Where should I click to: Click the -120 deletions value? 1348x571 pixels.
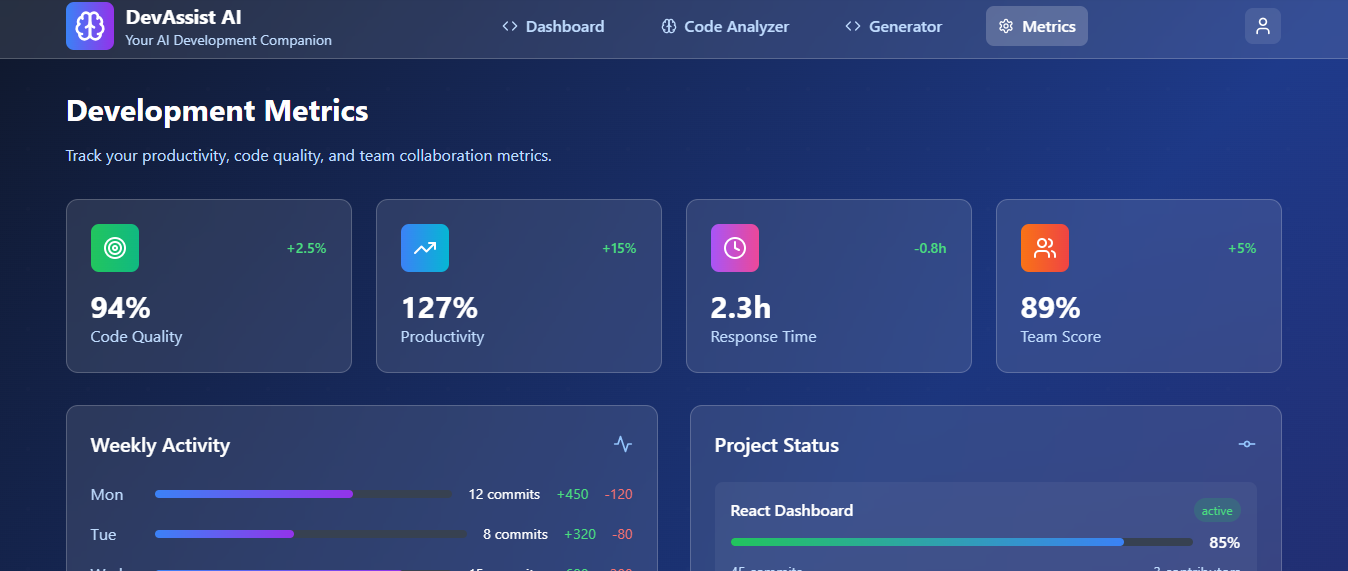click(618, 494)
